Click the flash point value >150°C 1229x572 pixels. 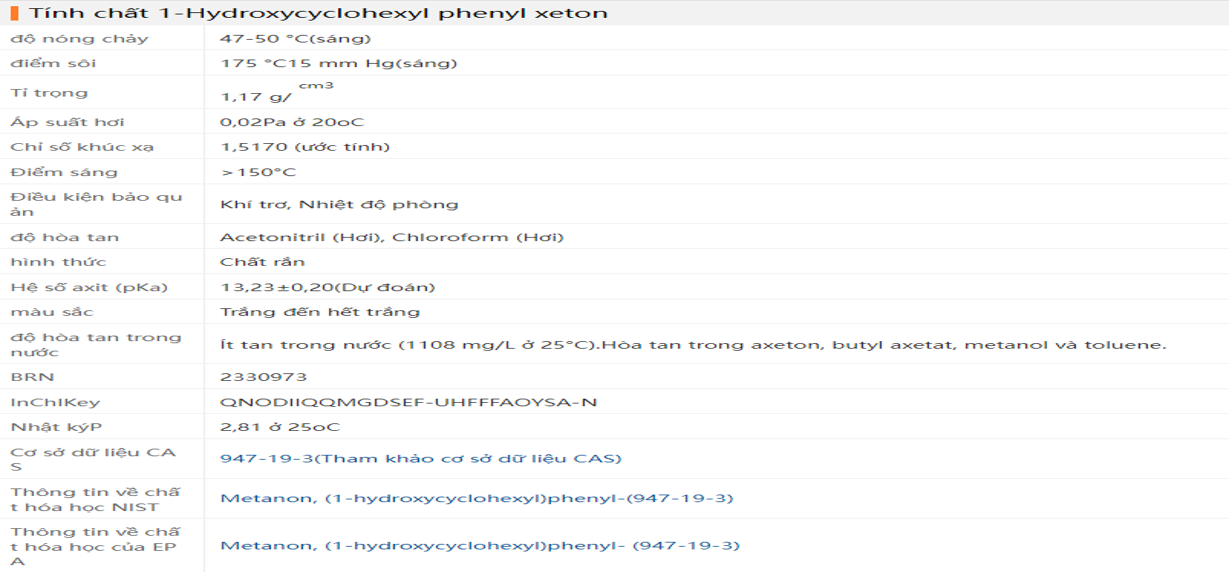[259, 172]
